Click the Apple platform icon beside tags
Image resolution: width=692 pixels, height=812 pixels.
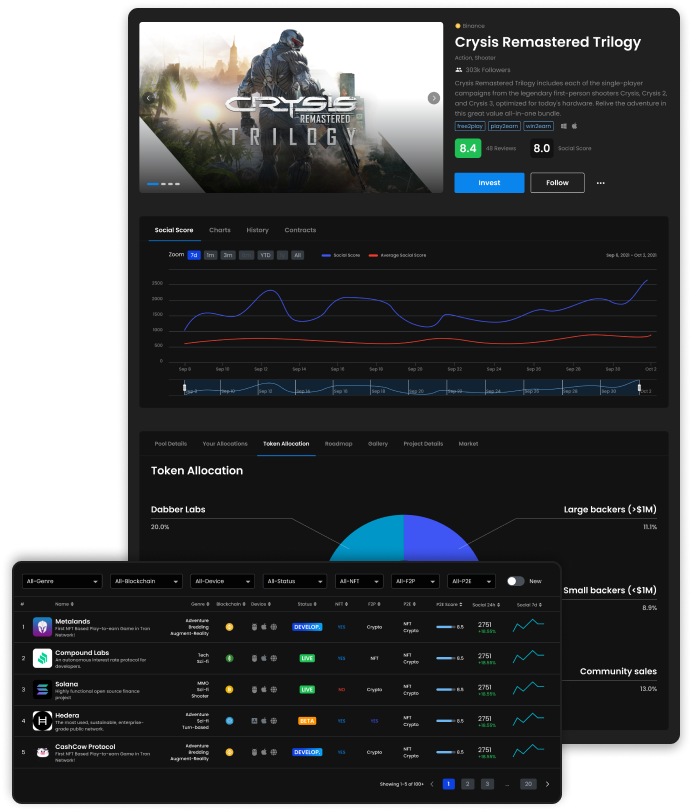tap(574, 126)
